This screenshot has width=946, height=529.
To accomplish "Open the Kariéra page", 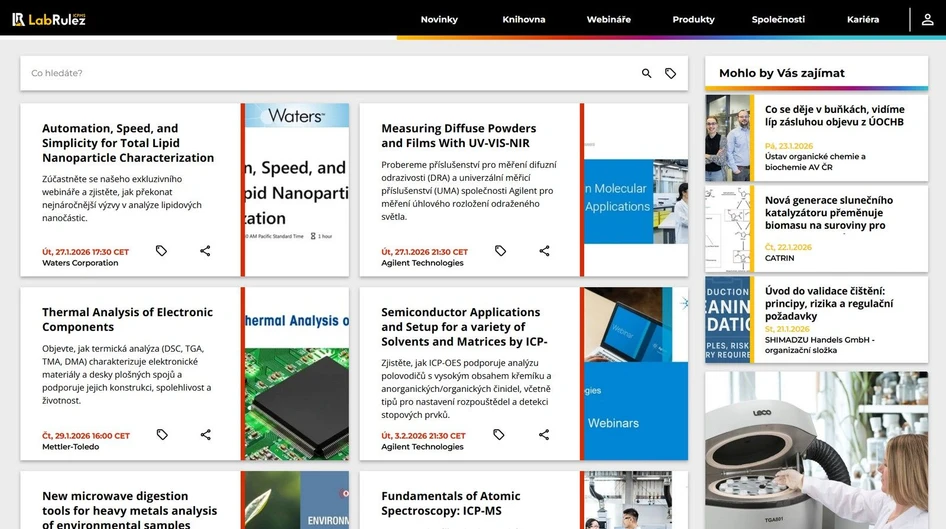I will click(862, 19).
